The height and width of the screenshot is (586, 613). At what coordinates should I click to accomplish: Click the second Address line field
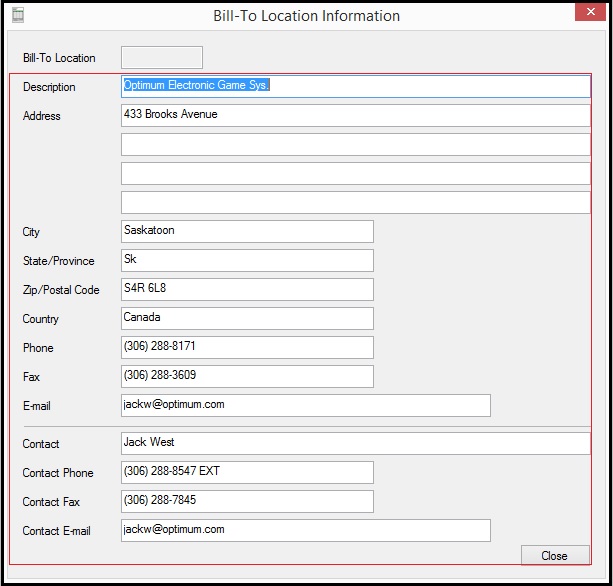pos(356,144)
